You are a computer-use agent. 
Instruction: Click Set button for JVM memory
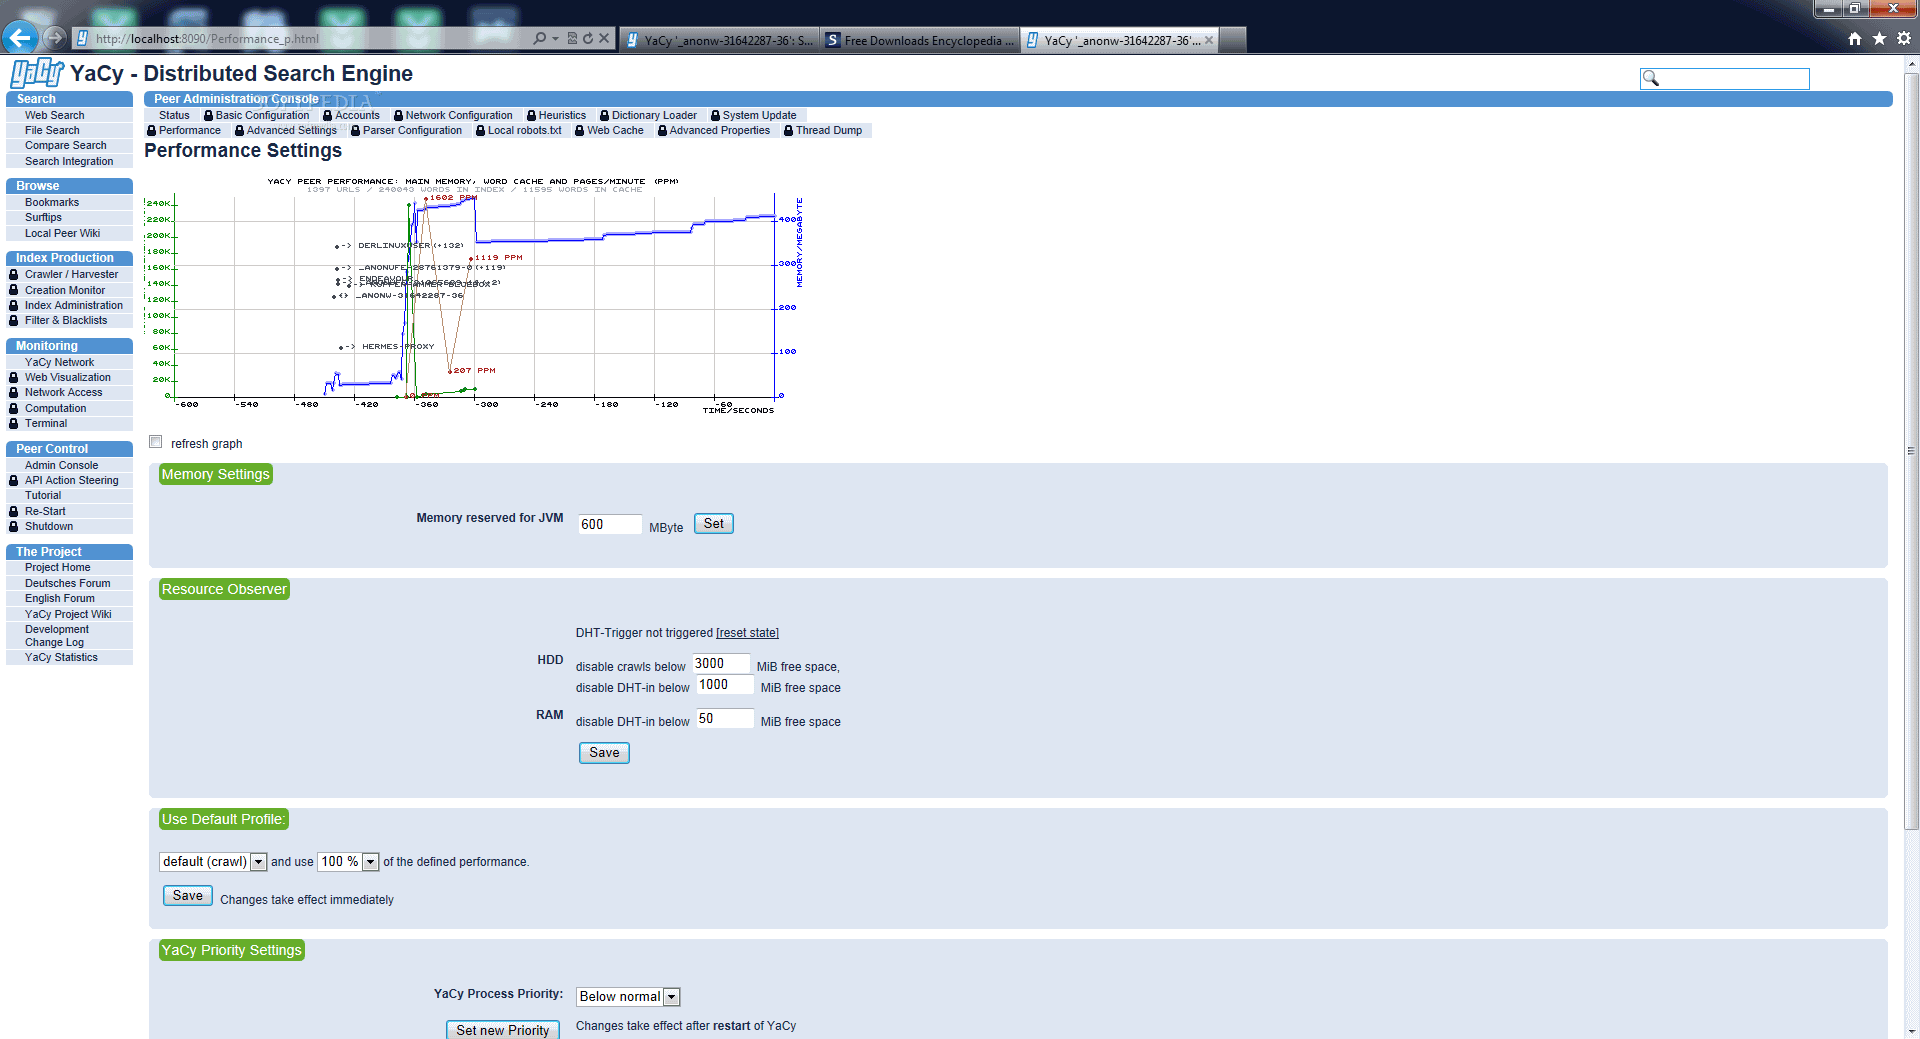click(714, 523)
